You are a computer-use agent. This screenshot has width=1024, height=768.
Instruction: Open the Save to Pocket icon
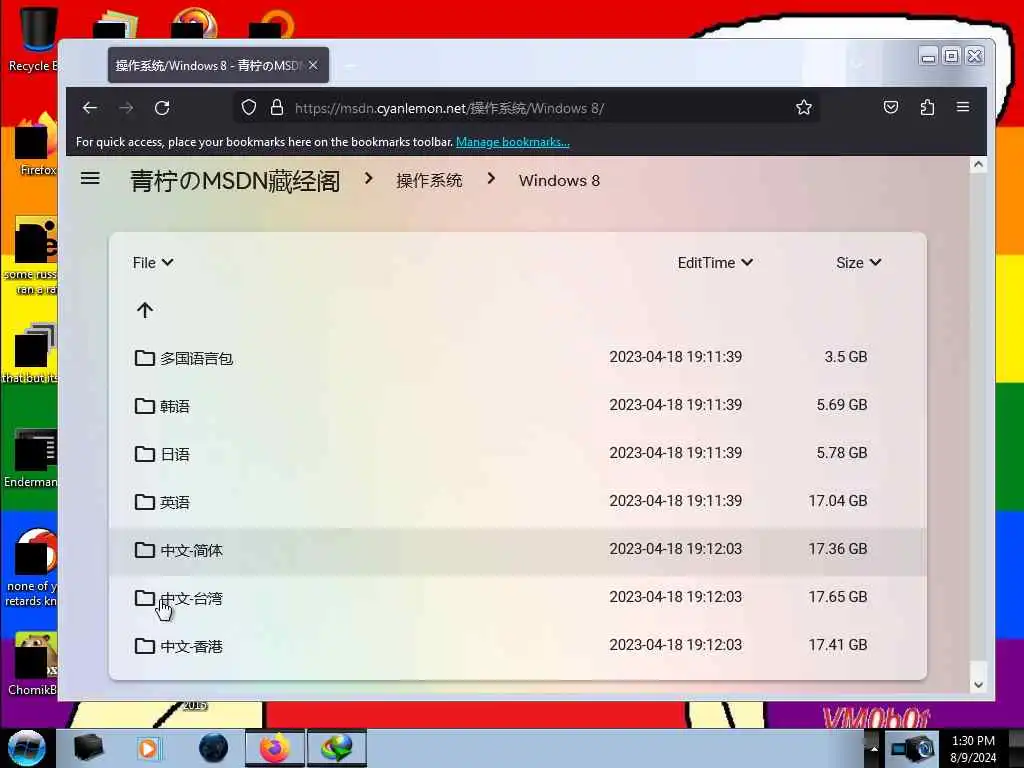[x=891, y=107]
